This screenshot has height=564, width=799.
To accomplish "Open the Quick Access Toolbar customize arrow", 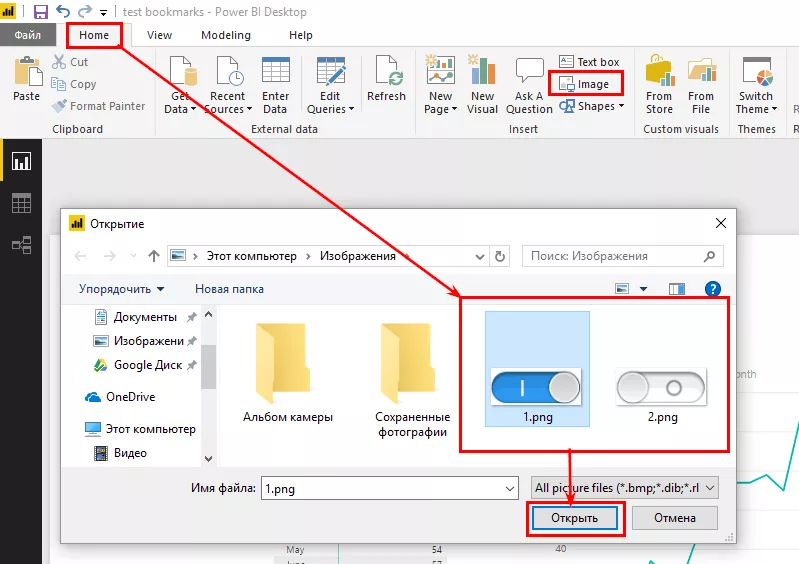I will [103, 13].
